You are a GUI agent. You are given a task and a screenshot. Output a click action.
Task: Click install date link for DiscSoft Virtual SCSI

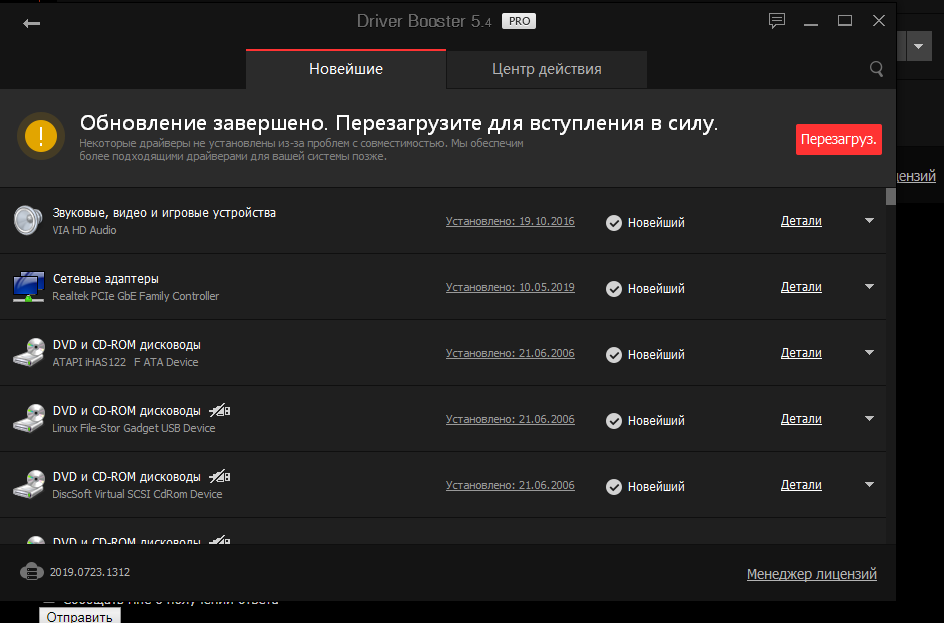(510, 485)
